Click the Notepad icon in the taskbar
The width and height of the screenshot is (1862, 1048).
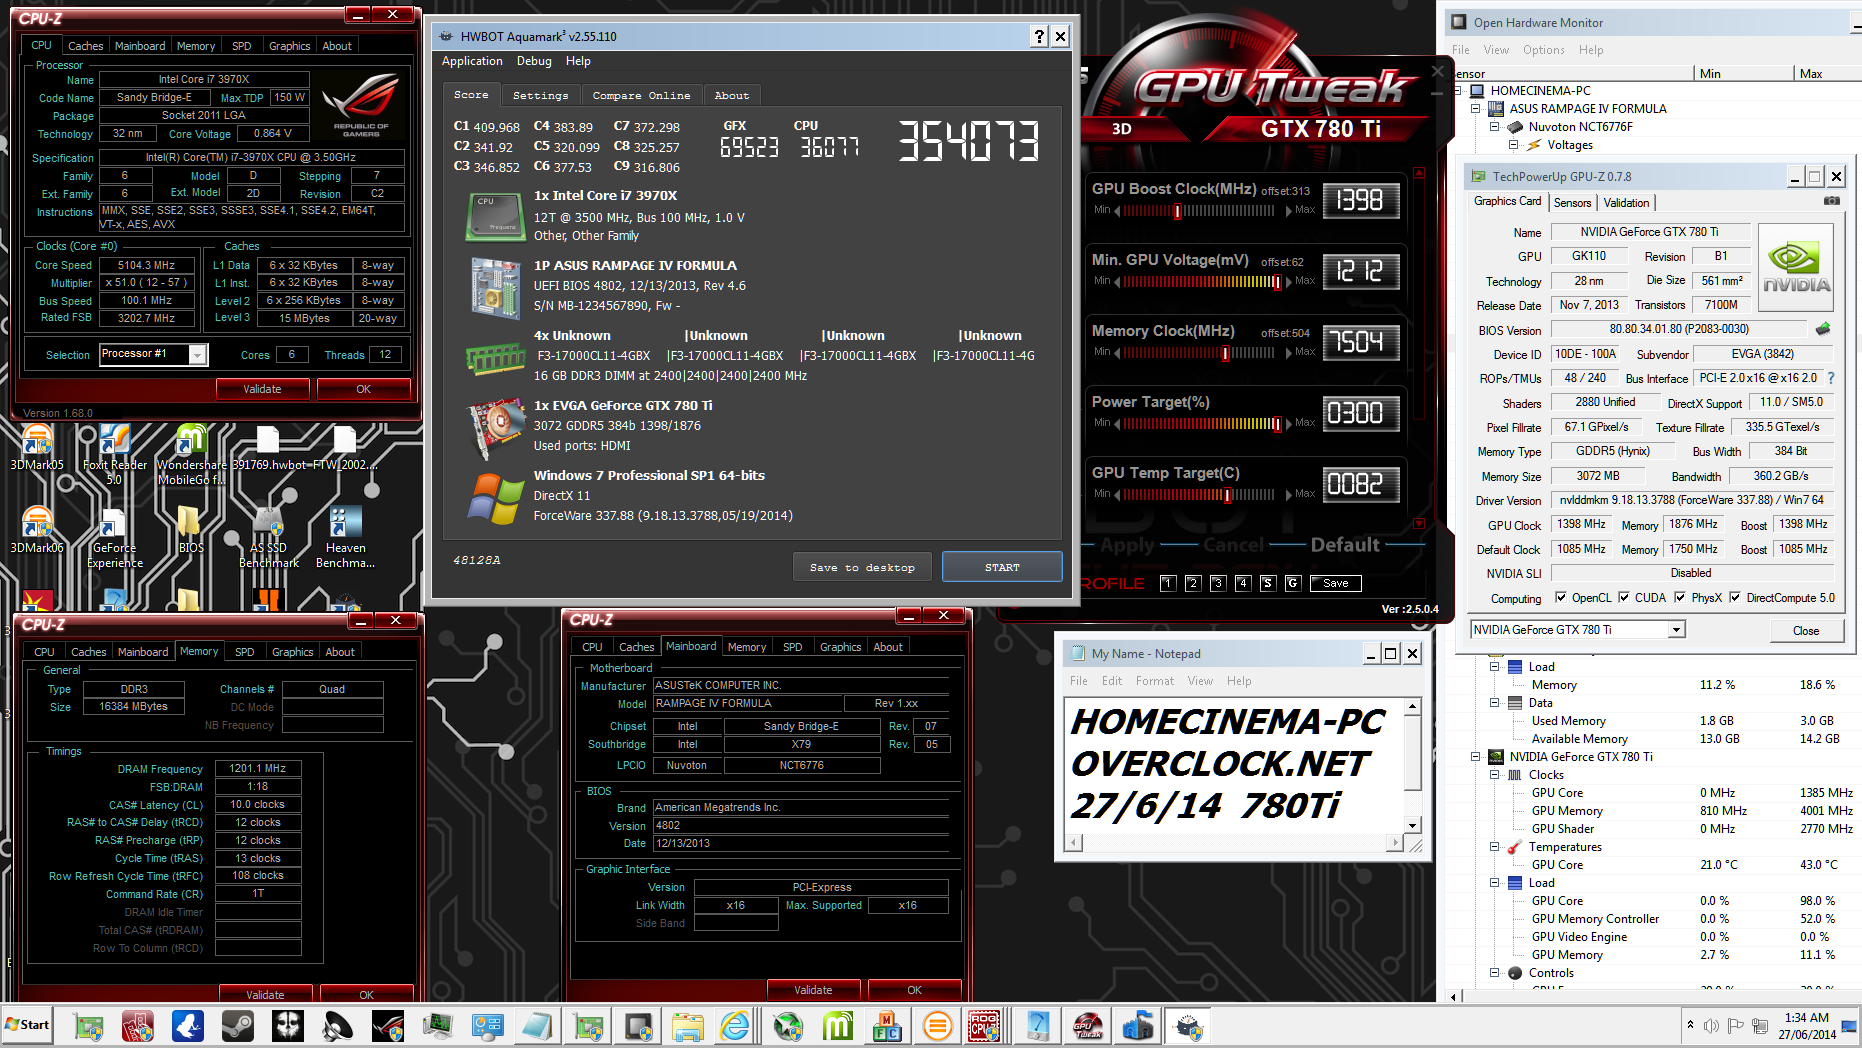point(537,1026)
